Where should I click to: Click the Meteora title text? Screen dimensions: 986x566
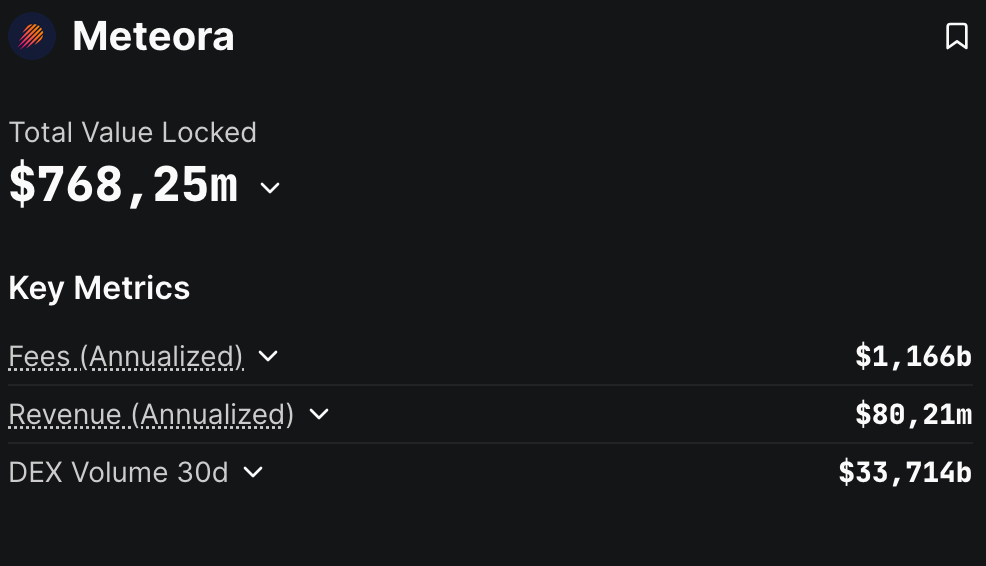tap(153, 37)
